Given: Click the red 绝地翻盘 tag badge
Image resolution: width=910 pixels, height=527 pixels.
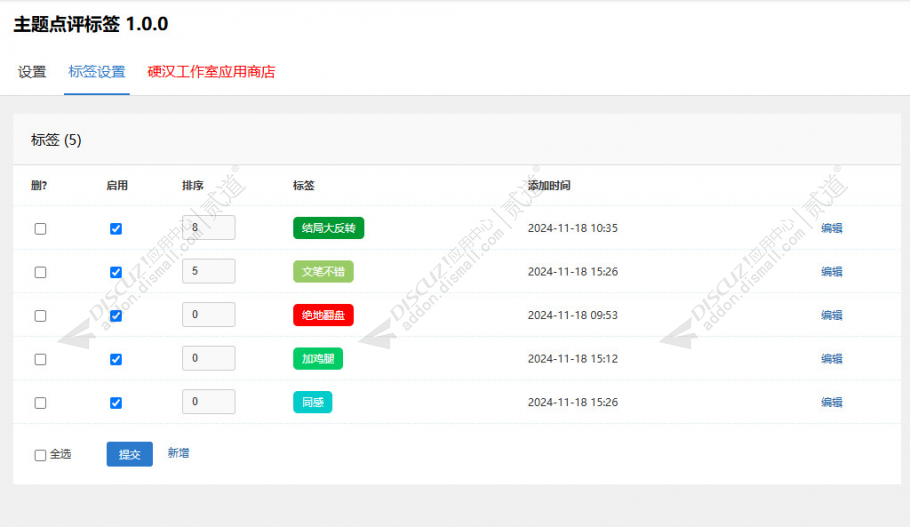Looking at the screenshot, I should pyautogui.click(x=323, y=315).
